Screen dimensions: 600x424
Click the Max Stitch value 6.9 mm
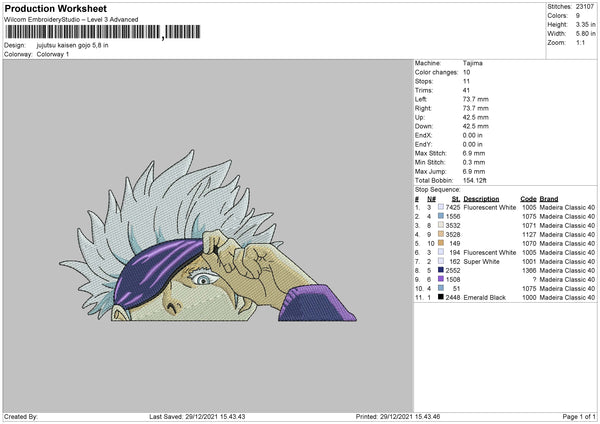point(474,153)
